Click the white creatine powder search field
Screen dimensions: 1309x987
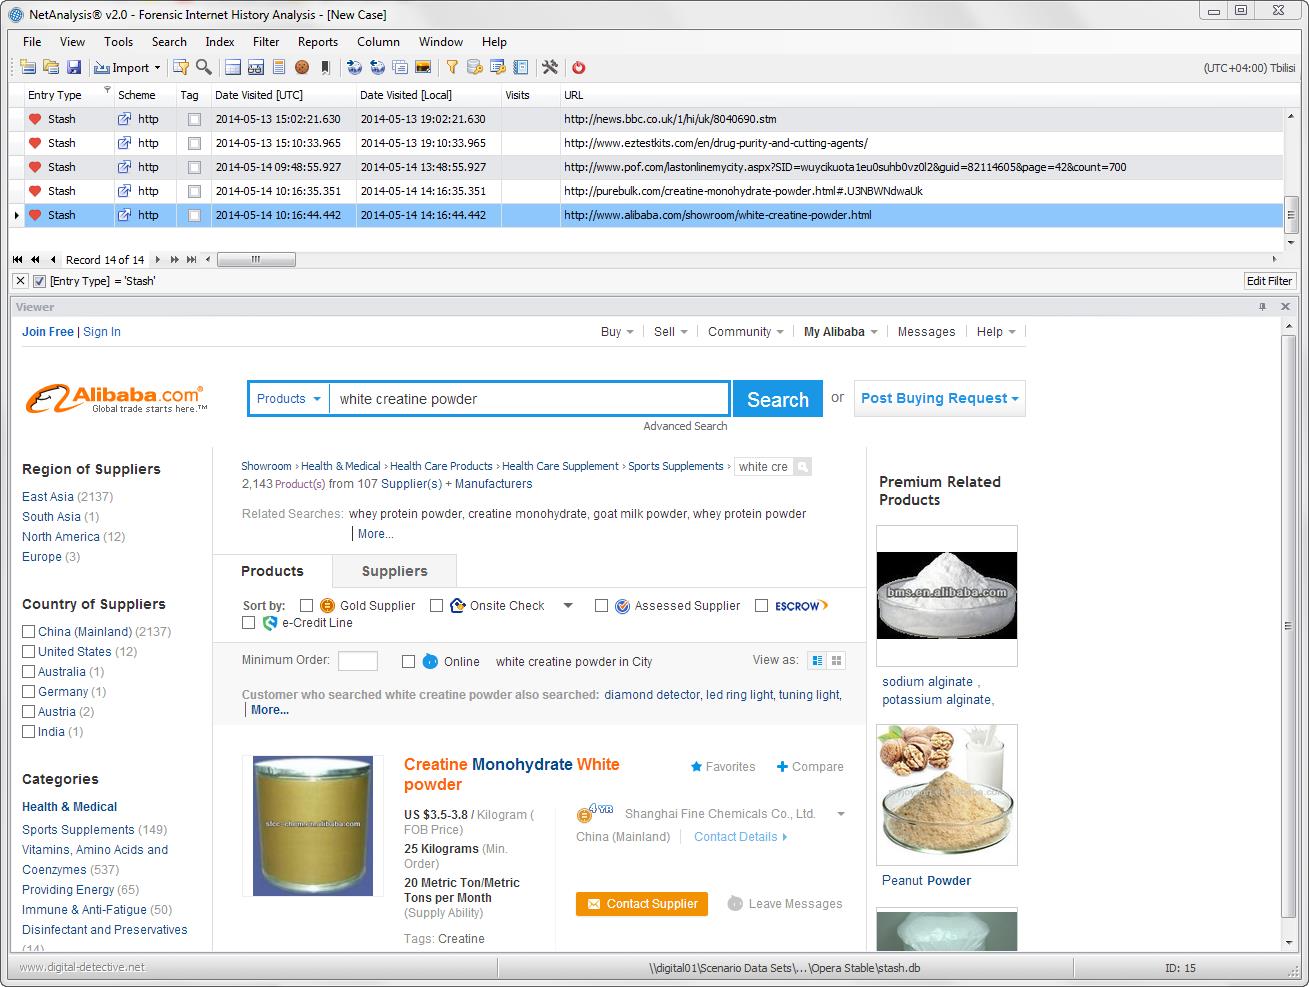(529, 399)
